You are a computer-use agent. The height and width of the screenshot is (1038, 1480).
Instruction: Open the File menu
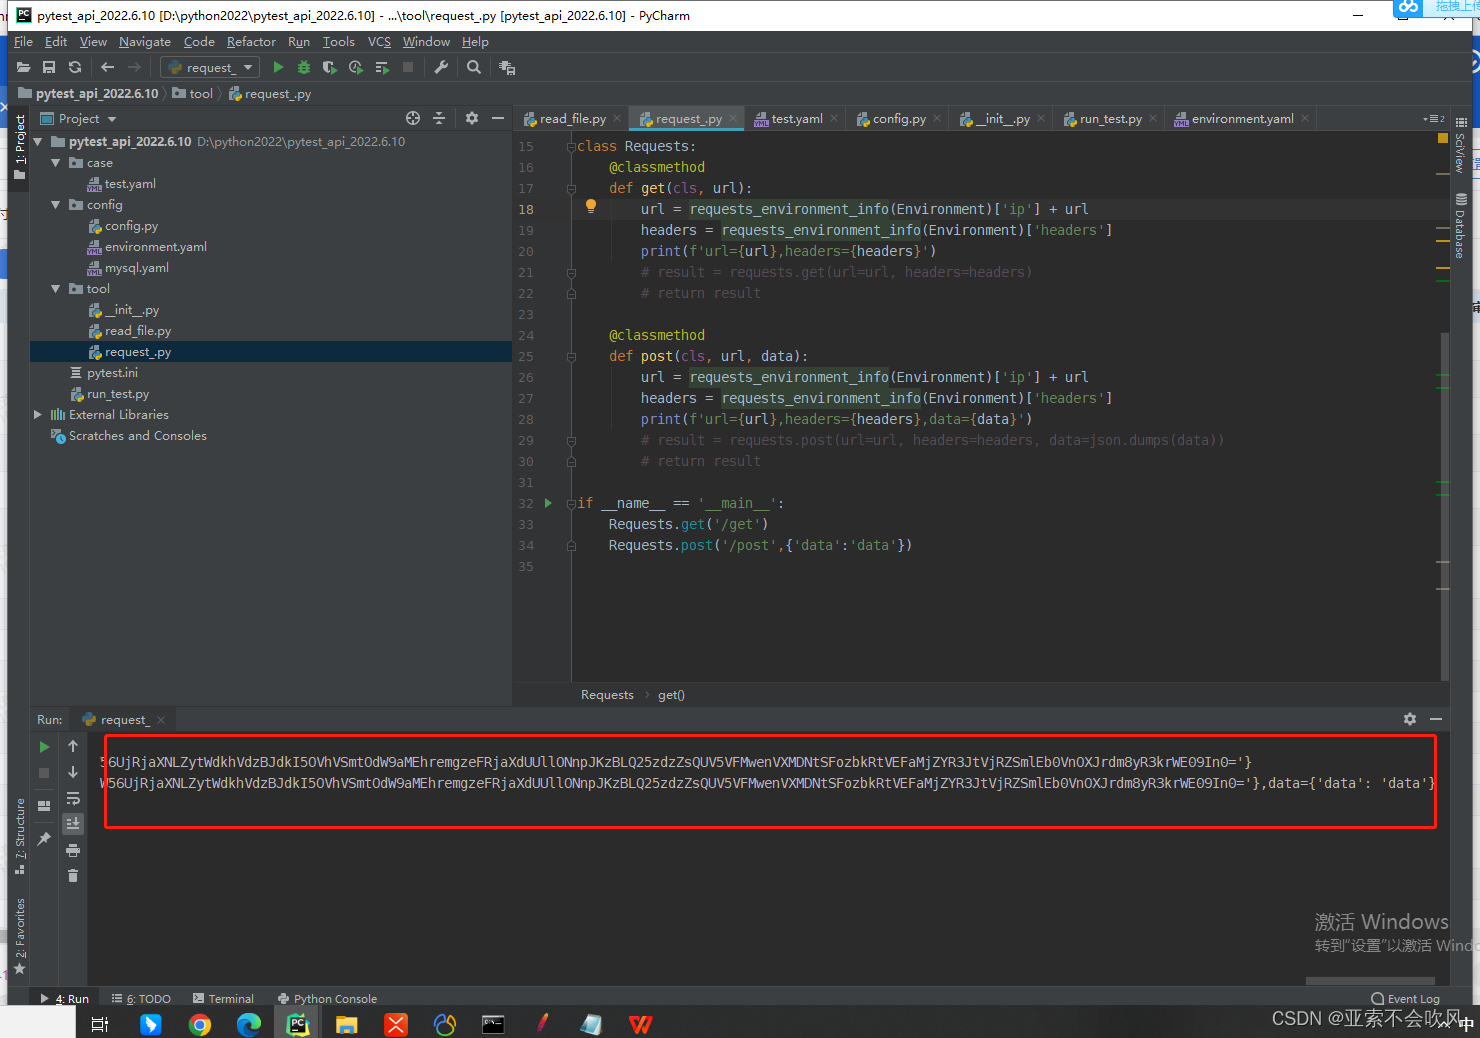click(24, 42)
